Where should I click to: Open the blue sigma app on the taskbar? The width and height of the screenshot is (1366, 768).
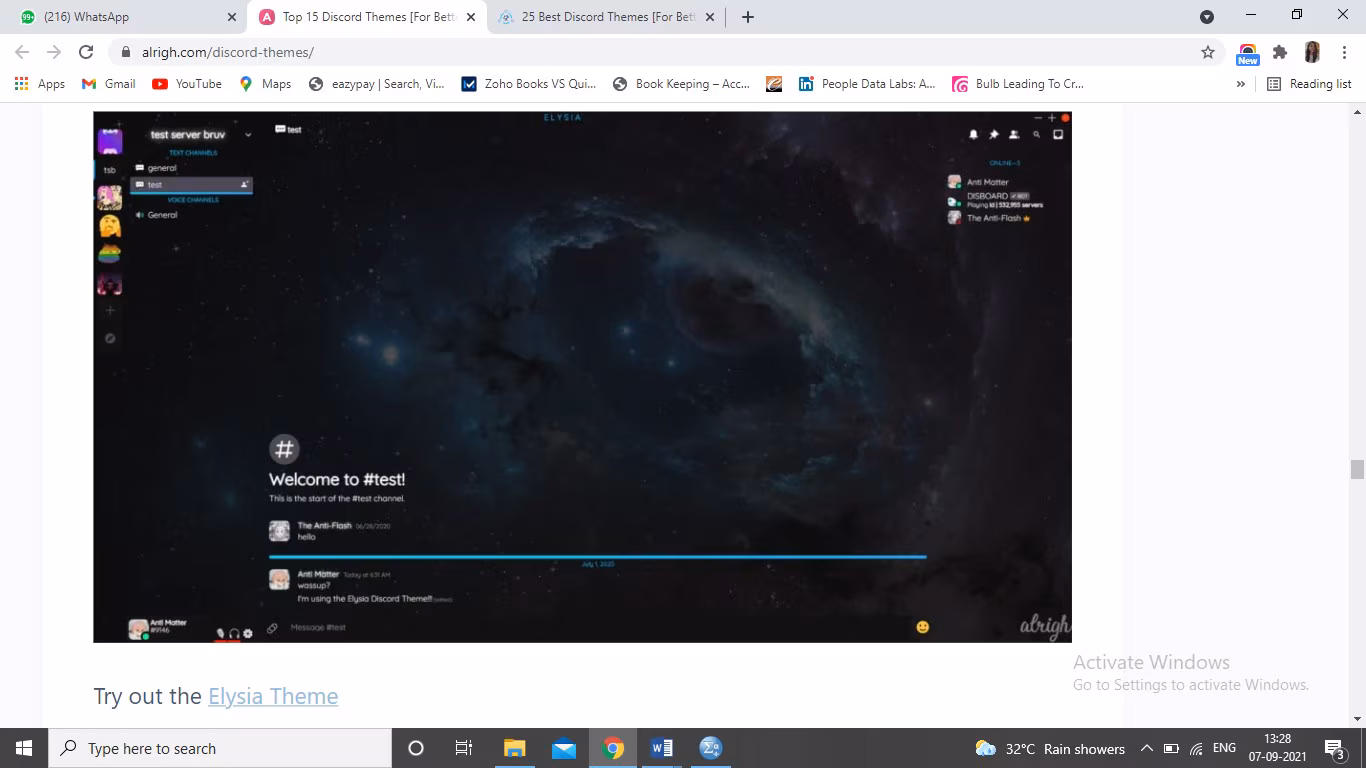point(711,748)
